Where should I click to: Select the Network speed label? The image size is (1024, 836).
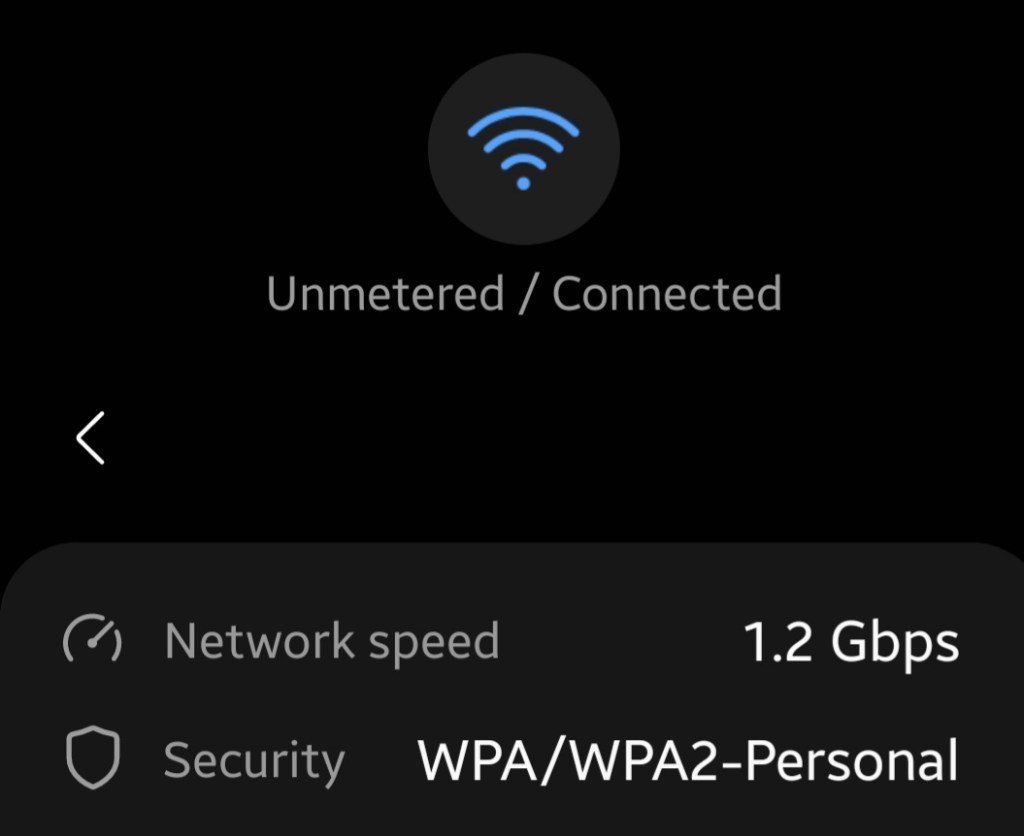coord(331,641)
